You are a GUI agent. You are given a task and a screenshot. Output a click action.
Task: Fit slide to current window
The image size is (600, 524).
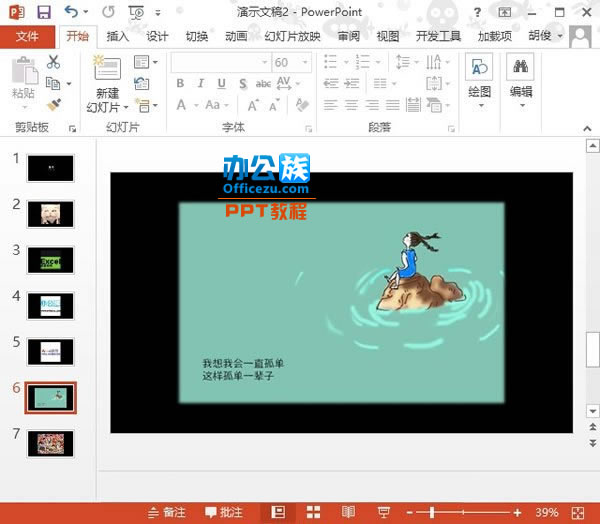coord(578,512)
